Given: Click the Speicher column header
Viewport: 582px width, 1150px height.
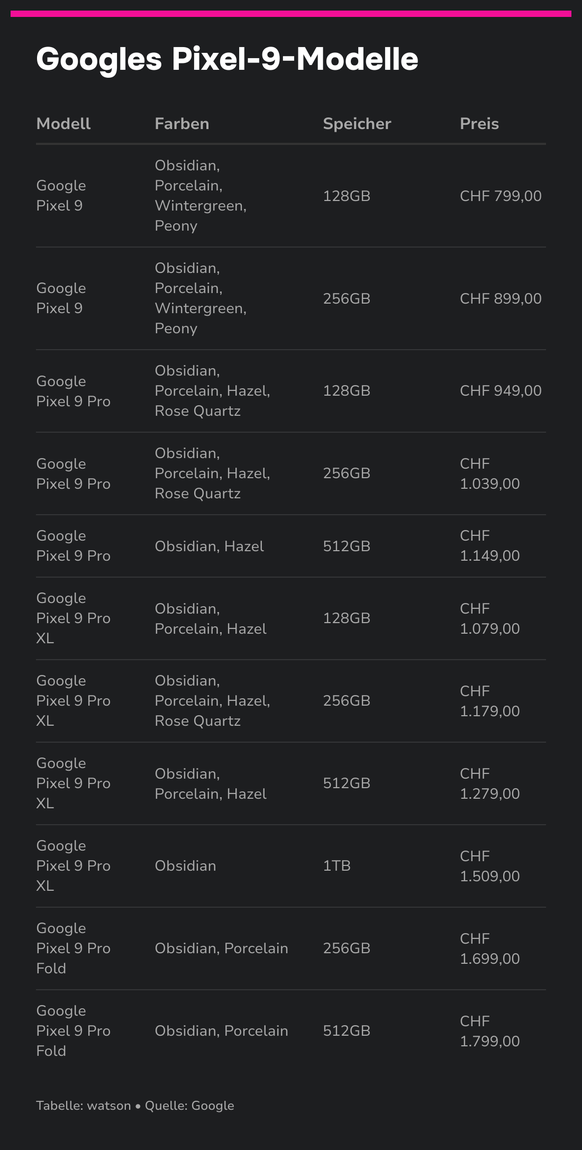Looking at the screenshot, I should [x=357, y=124].
